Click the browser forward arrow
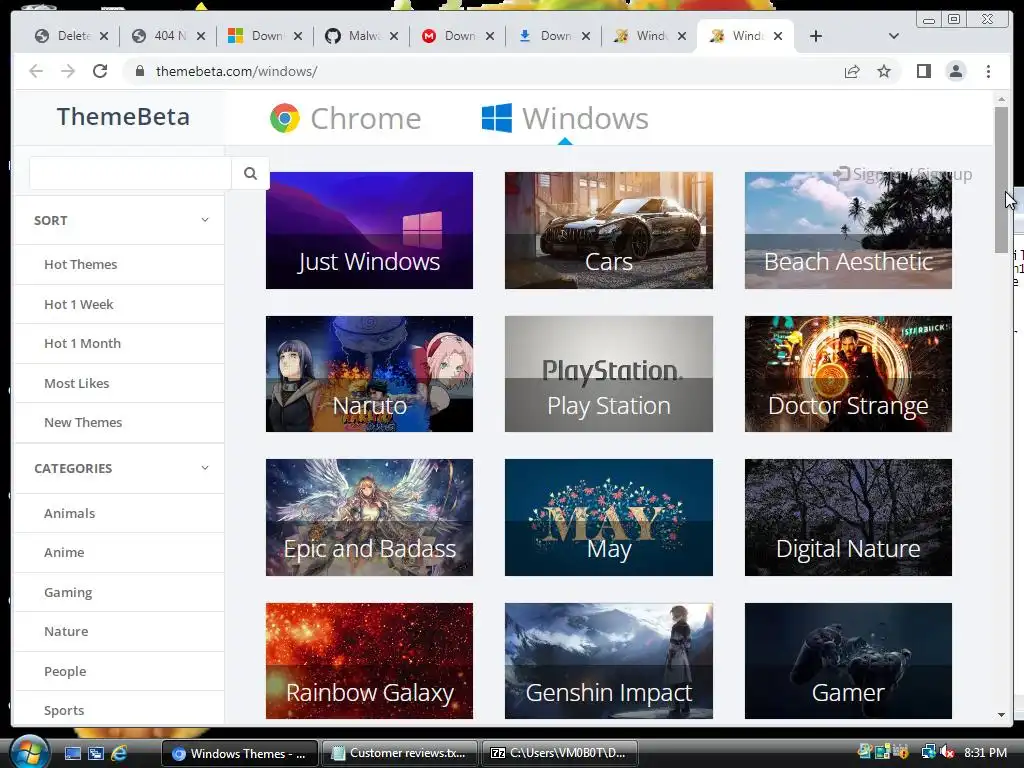The width and height of the screenshot is (1024, 768). (x=68, y=71)
